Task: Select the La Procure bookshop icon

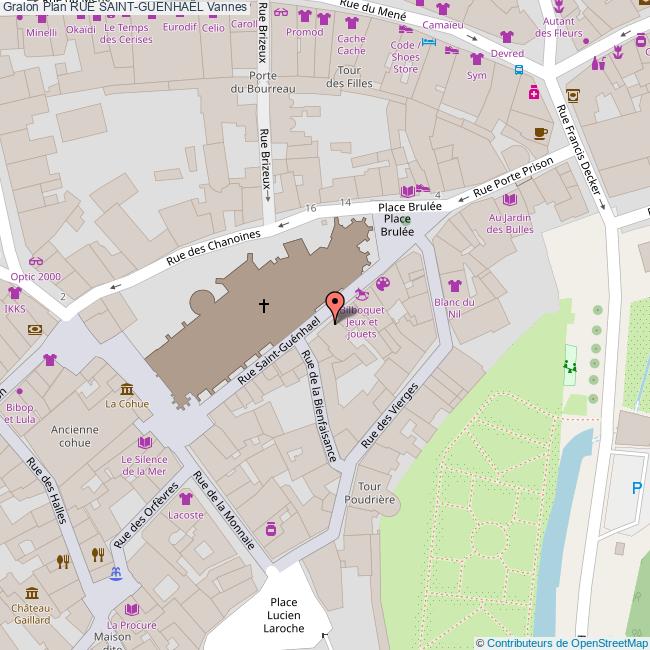Action: pyautogui.click(x=131, y=608)
